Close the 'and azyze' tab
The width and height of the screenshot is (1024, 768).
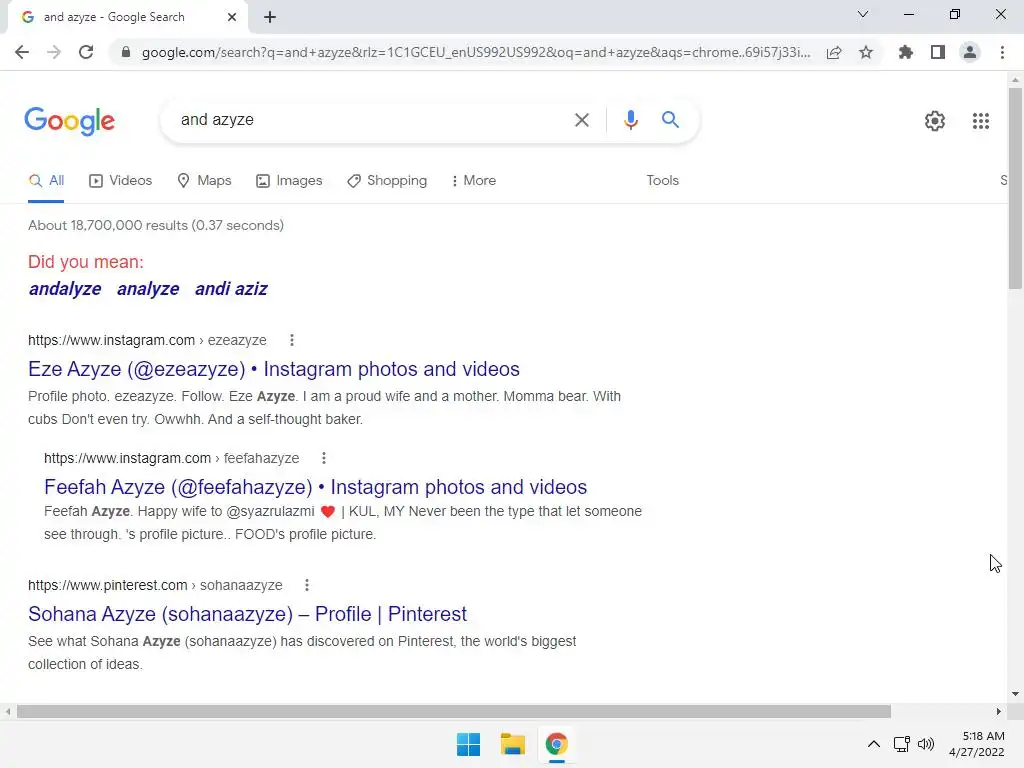tap(232, 17)
